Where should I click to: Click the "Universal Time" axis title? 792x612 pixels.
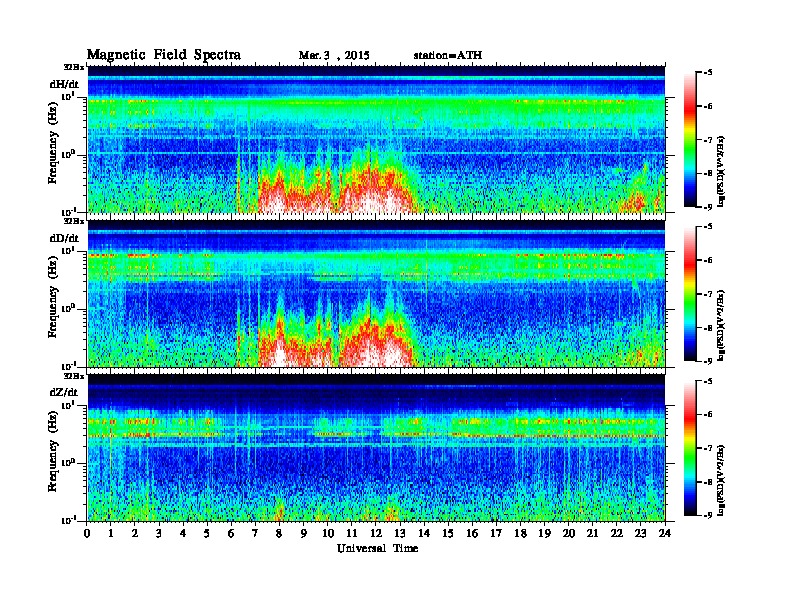coord(377,548)
